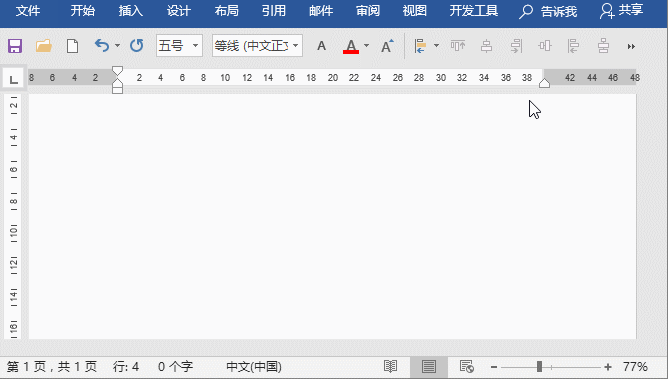Show more toolbar commands
Viewport: 668px width, 379px height.
pyautogui.click(x=631, y=46)
